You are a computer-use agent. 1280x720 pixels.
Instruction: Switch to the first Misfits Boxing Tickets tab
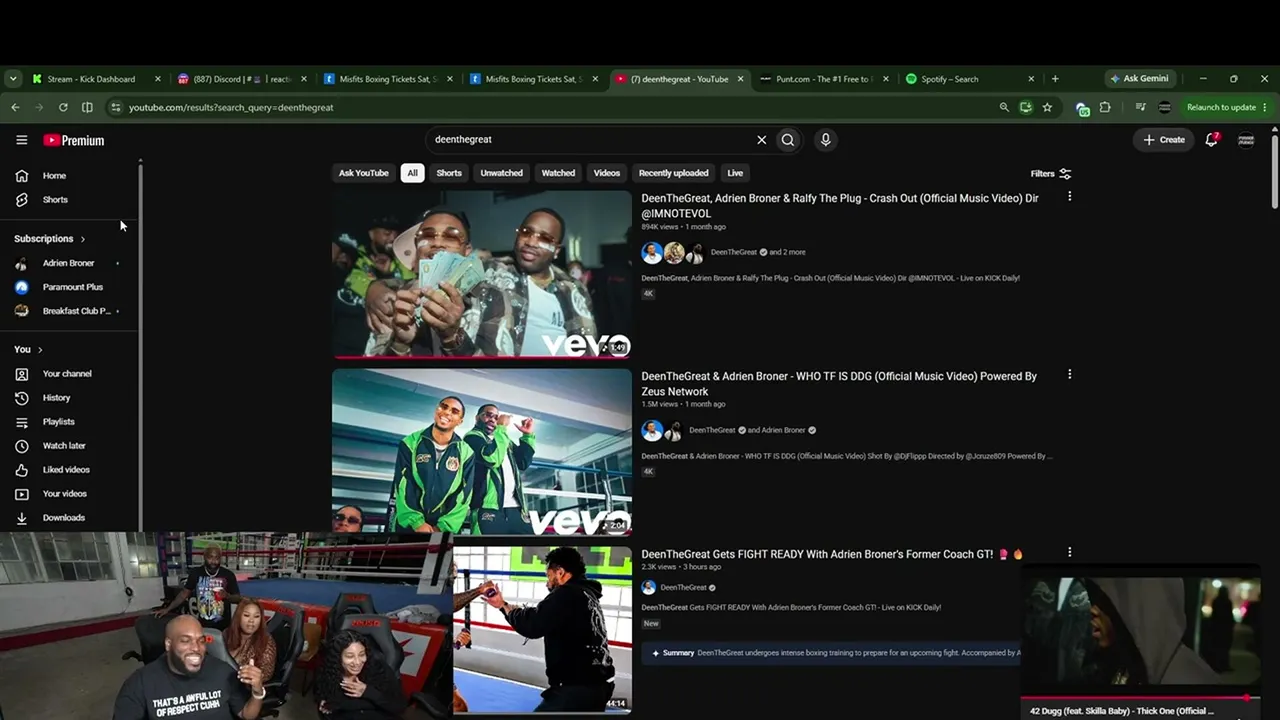(388, 79)
